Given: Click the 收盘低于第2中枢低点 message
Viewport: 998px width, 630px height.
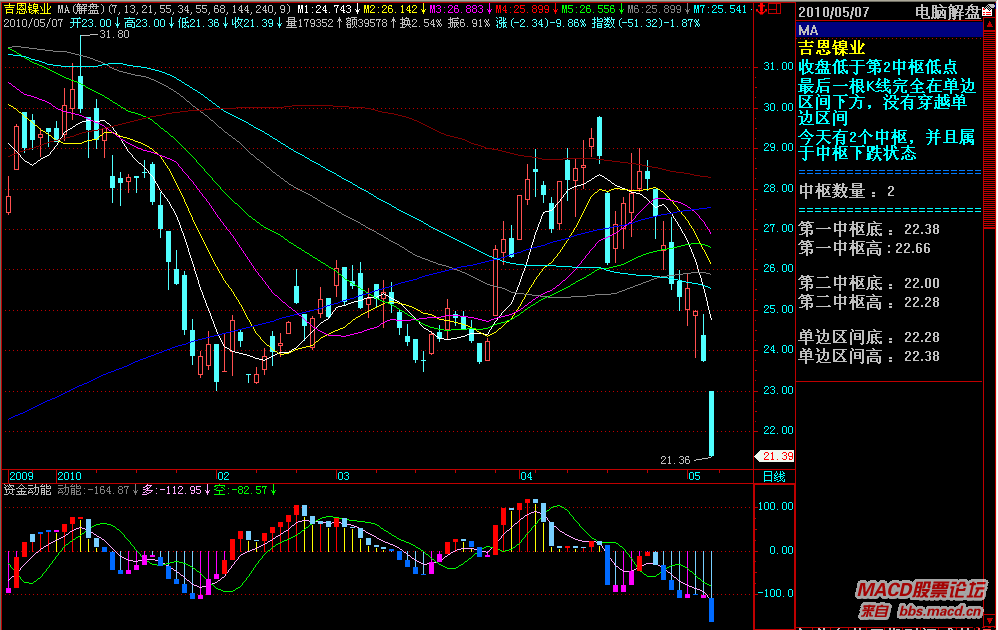Looking at the screenshot, I should (x=878, y=67).
